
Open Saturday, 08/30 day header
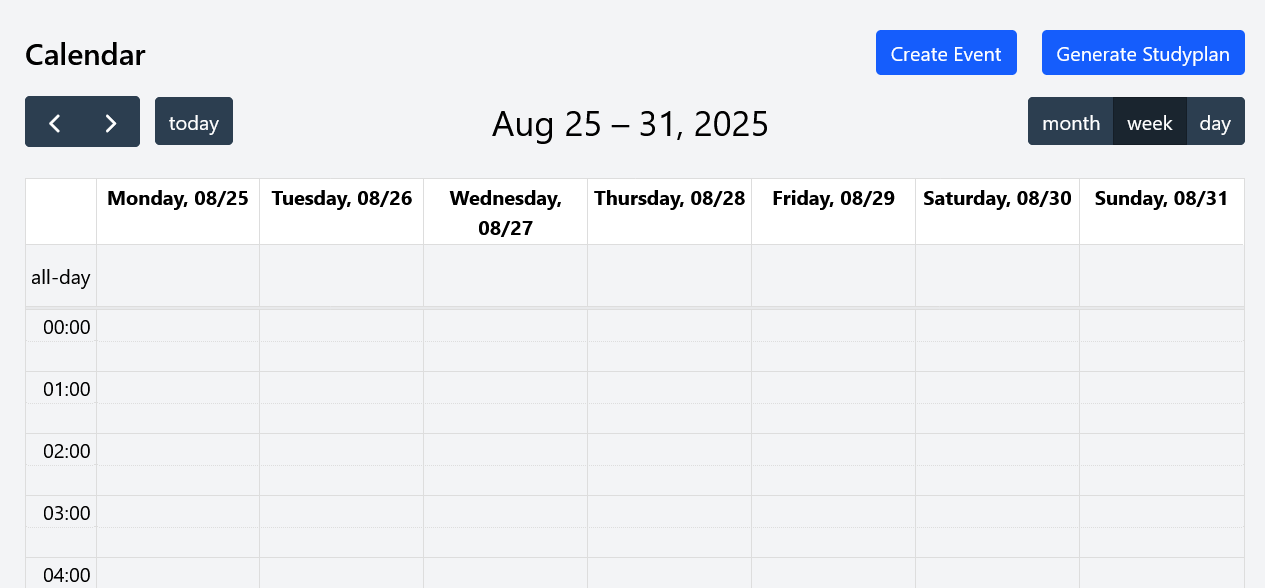(997, 198)
